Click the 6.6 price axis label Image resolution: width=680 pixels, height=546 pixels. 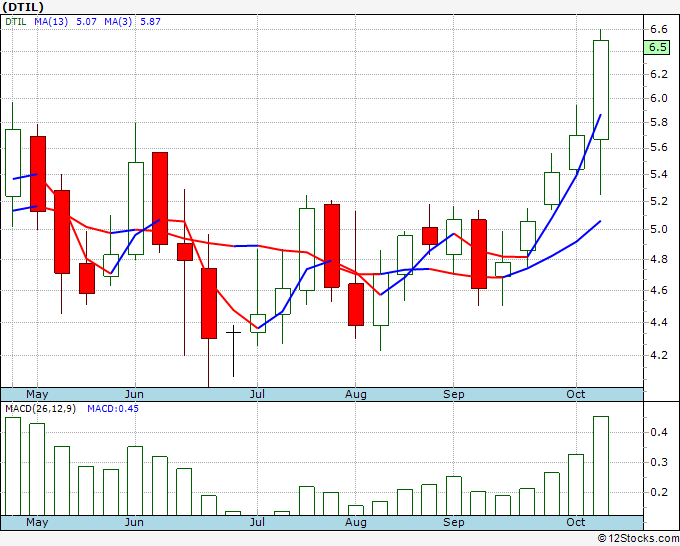click(x=658, y=29)
